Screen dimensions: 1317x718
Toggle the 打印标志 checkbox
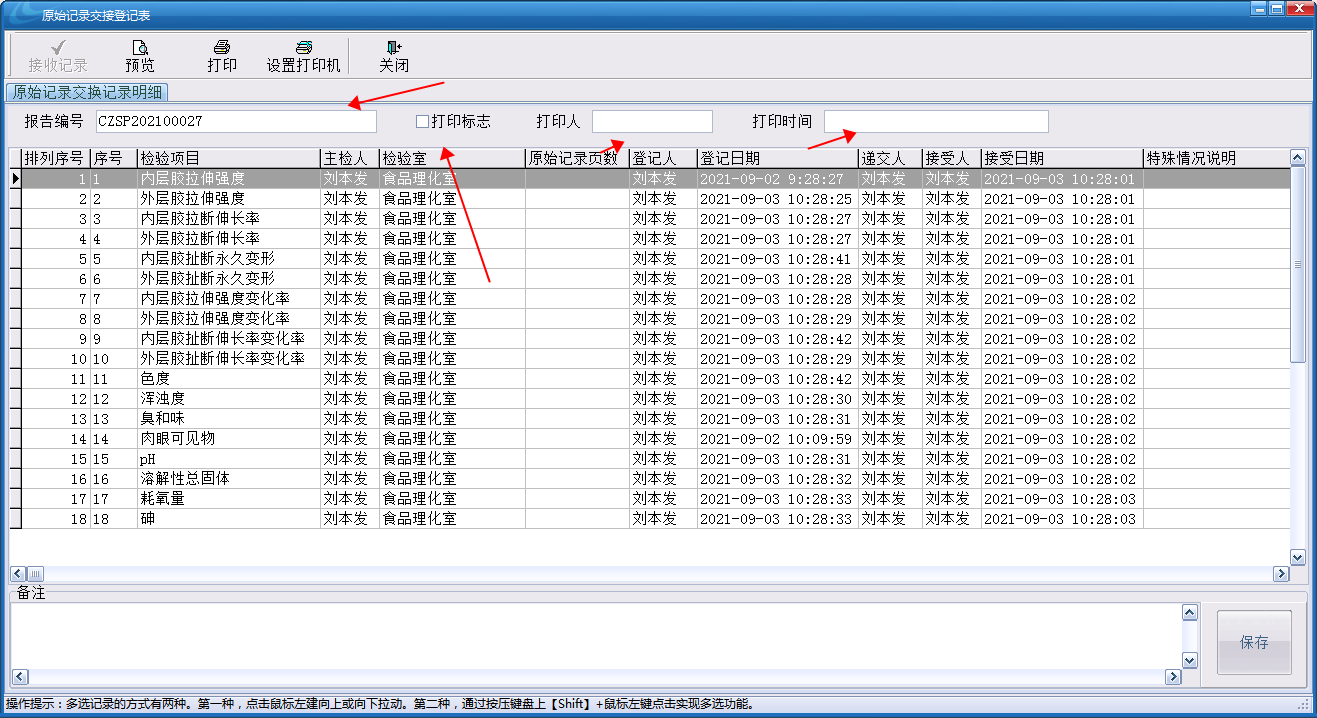pyautogui.click(x=422, y=122)
